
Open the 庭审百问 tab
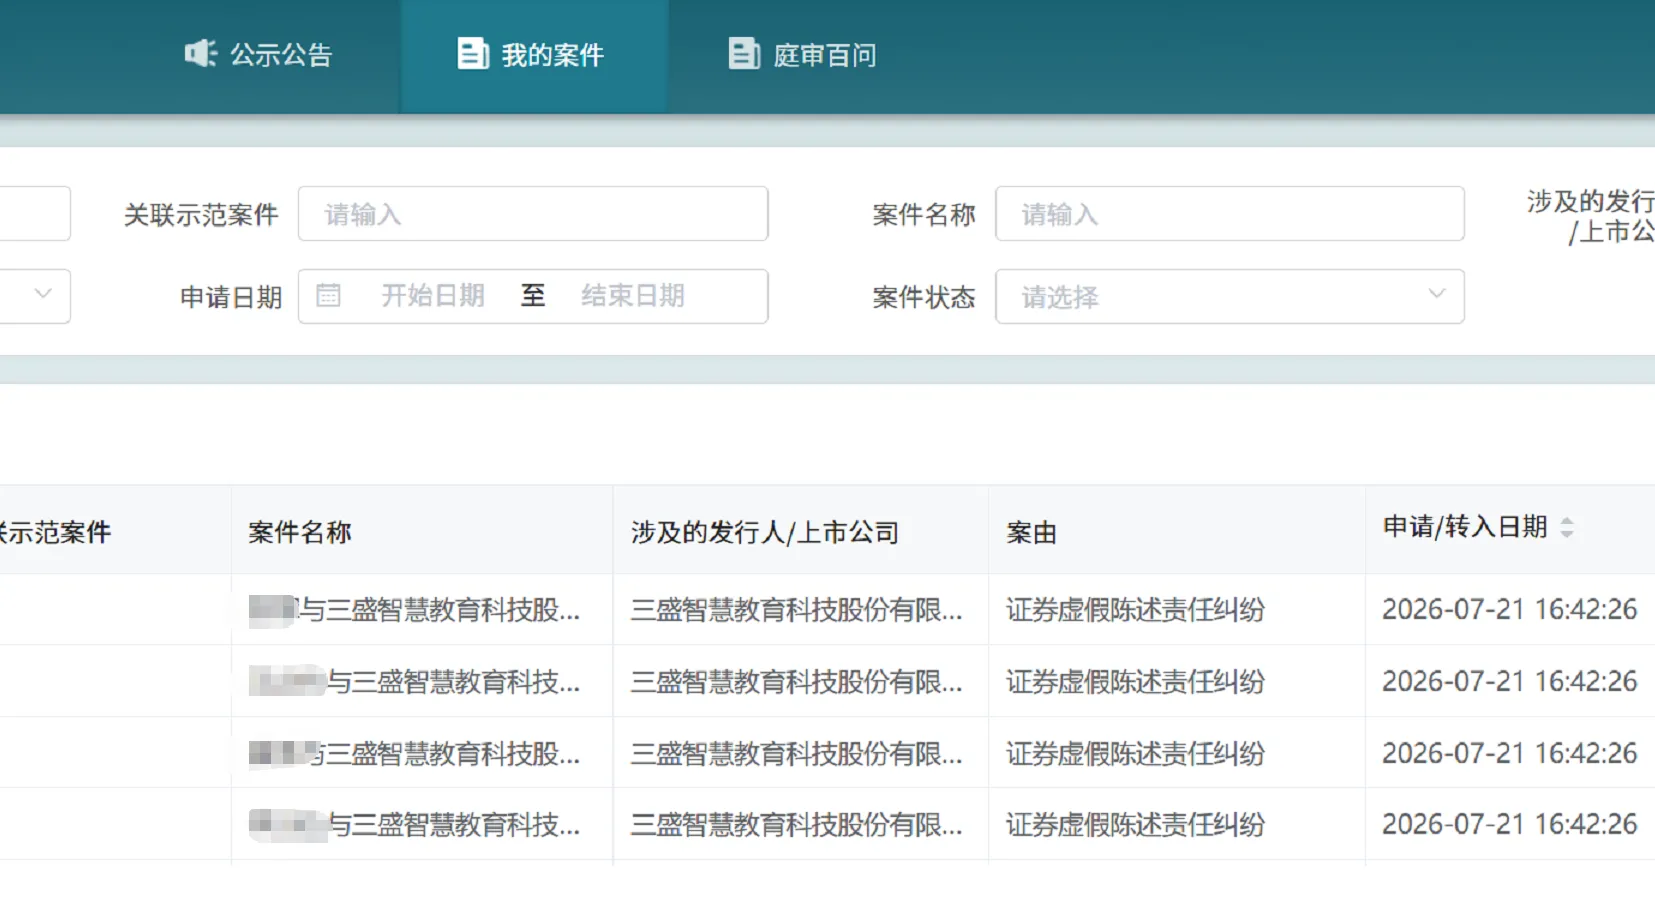(x=803, y=55)
